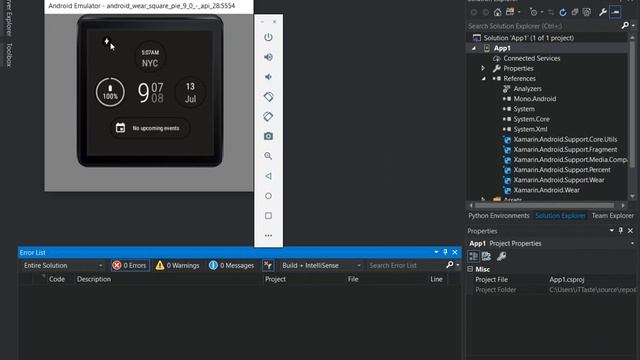Click the Show All Files icon in Solution Explorer
640x360 pixels.
[x=587, y=12]
